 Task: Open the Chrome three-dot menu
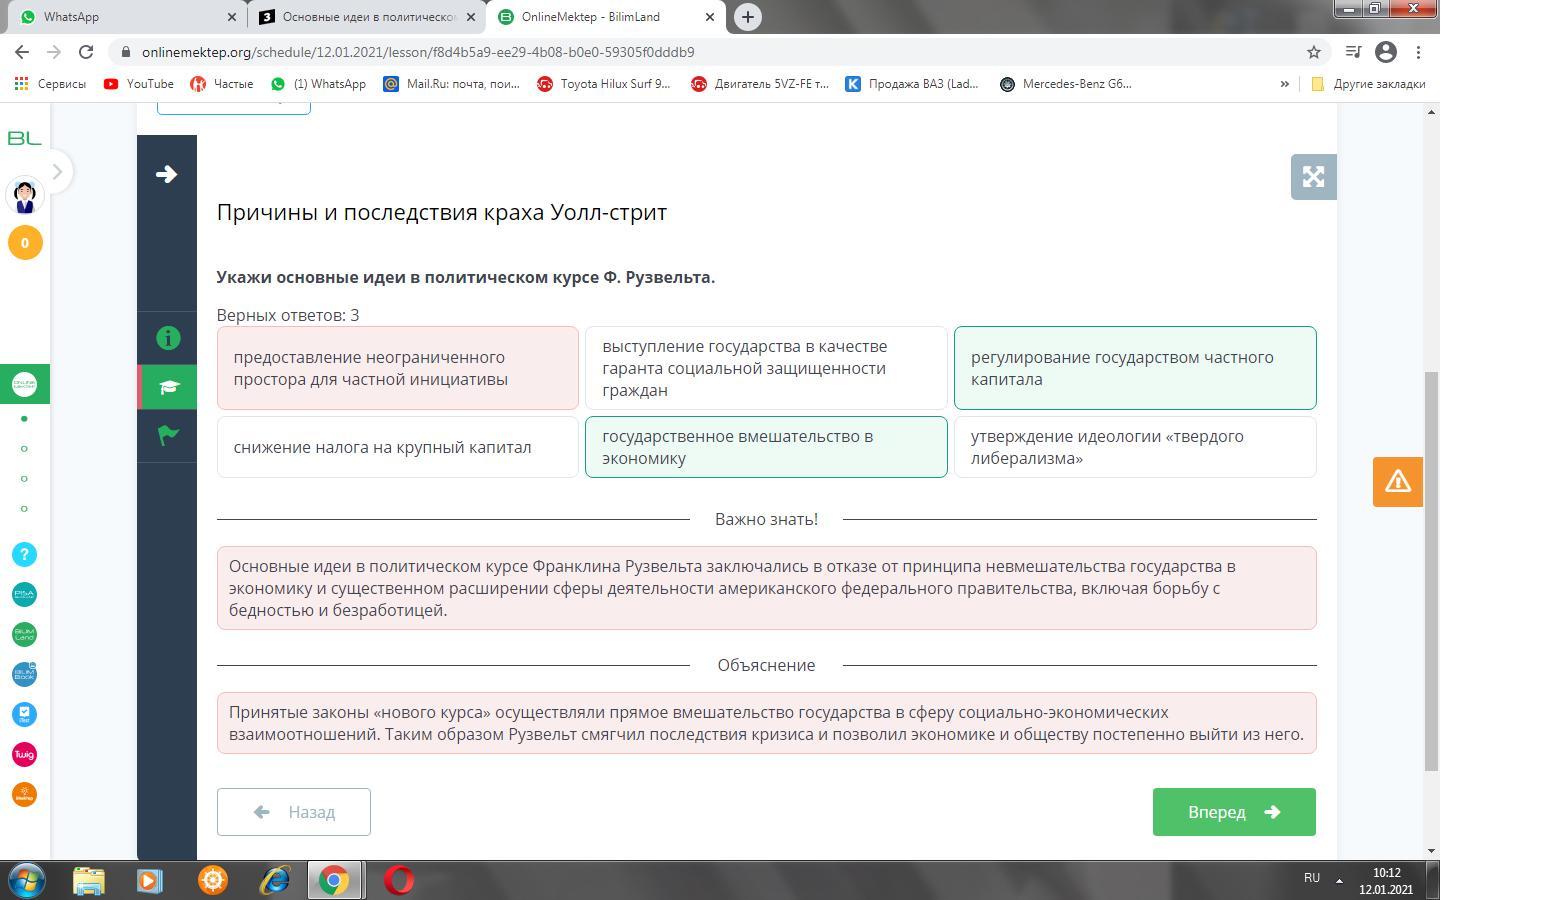[x=1418, y=52]
